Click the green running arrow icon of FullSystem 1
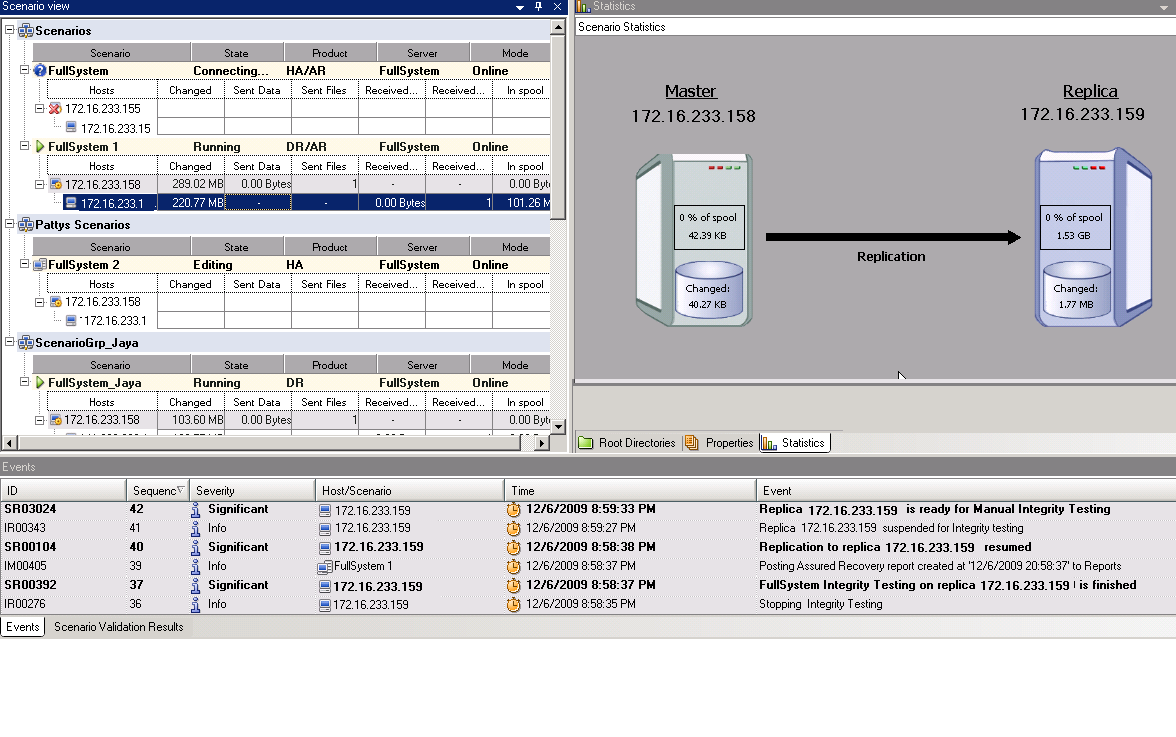The image size is (1176, 737). pos(40,147)
